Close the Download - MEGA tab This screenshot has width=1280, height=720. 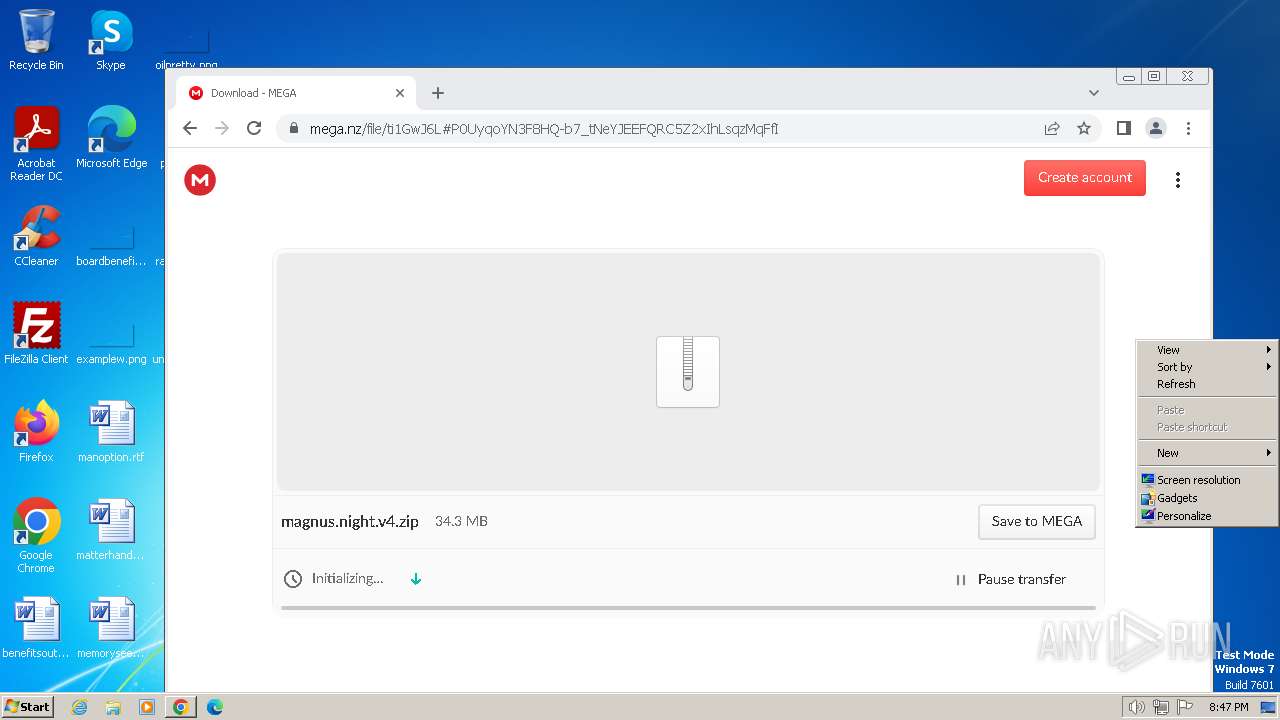(x=400, y=93)
